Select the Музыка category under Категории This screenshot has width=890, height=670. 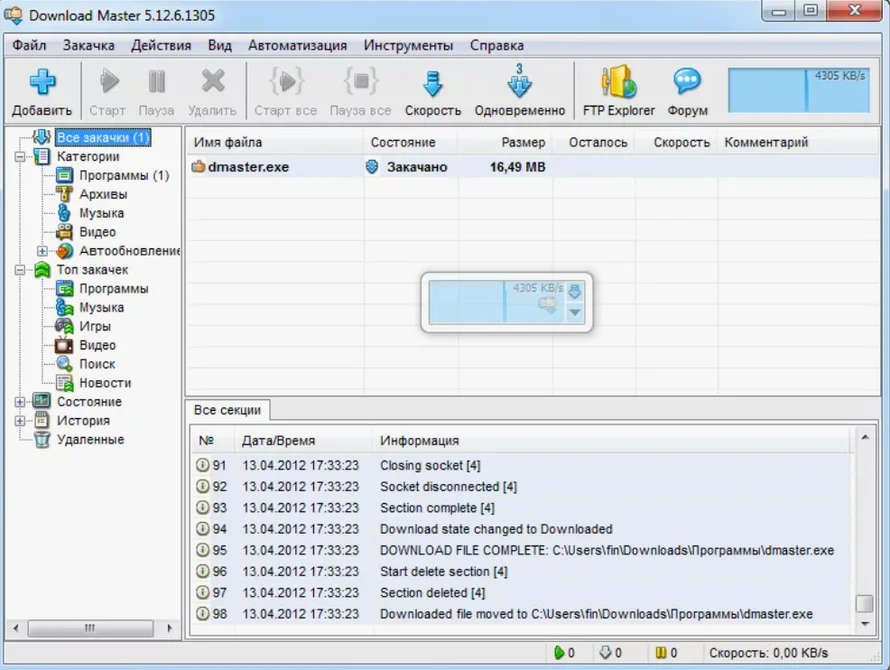(x=101, y=213)
